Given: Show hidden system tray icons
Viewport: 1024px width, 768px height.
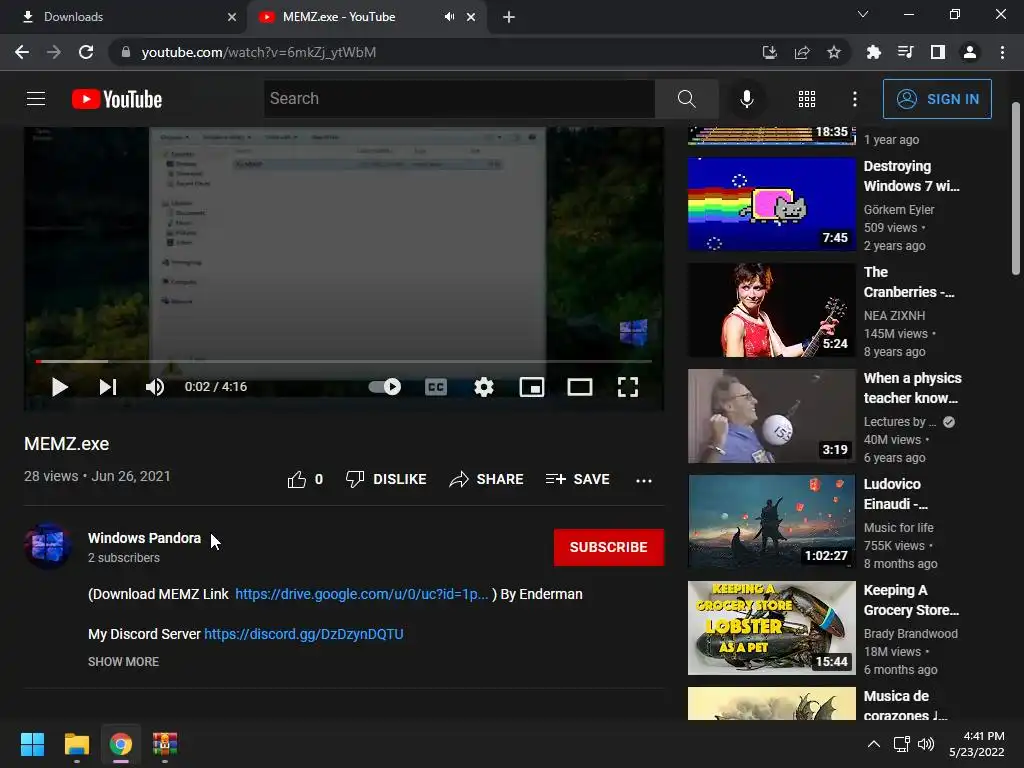Looking at the screenshot, I should [x=874, y=744].
